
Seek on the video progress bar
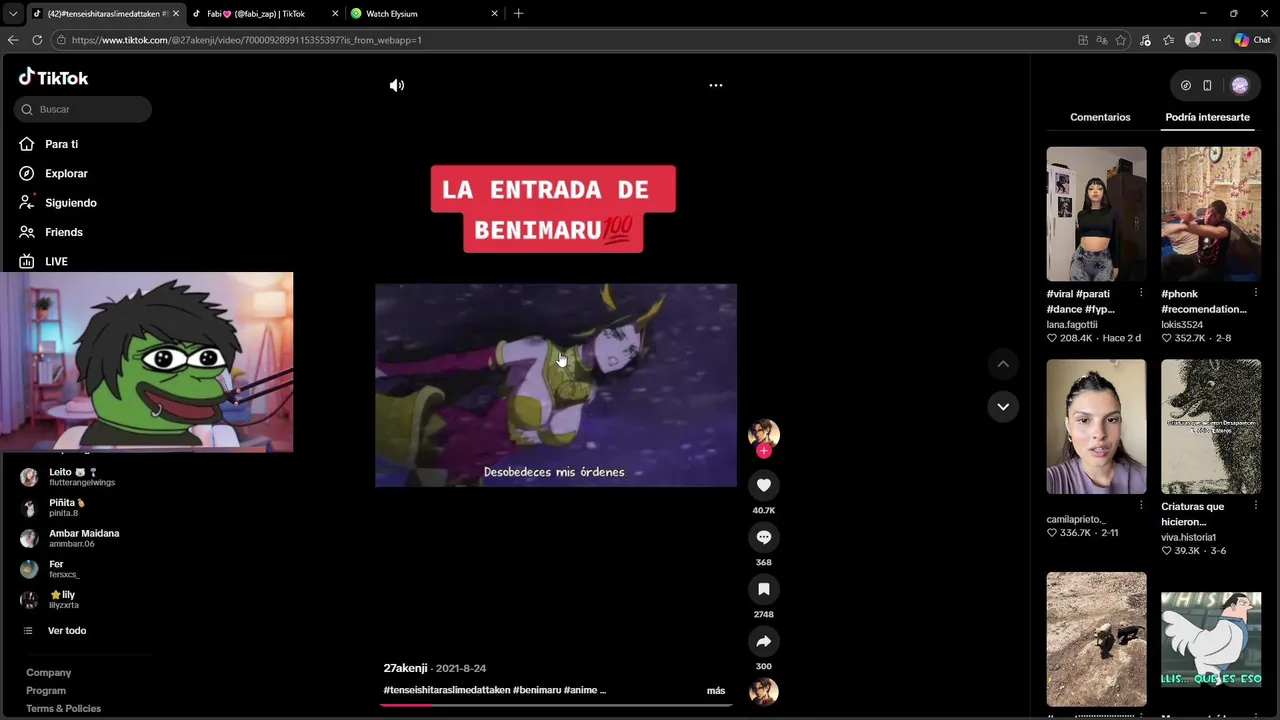click(556, 705)
